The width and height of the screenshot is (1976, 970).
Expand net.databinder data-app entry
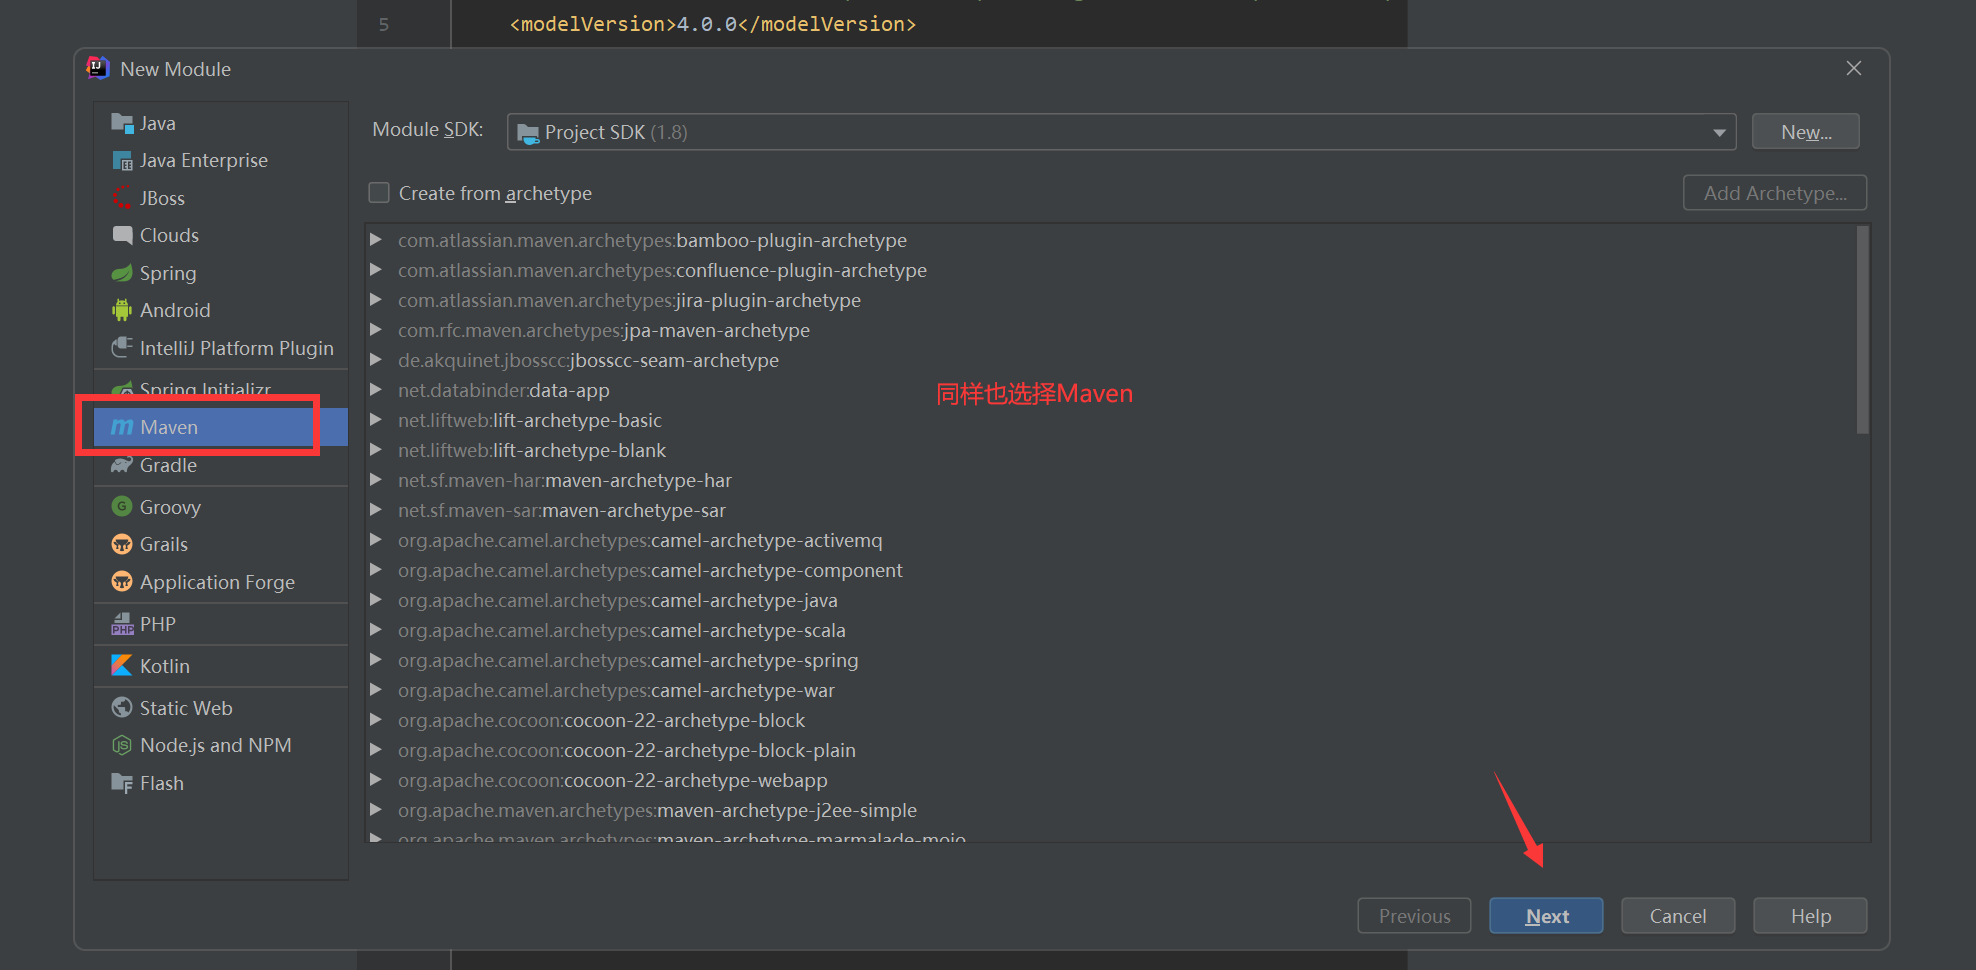[x=376, y=390]
